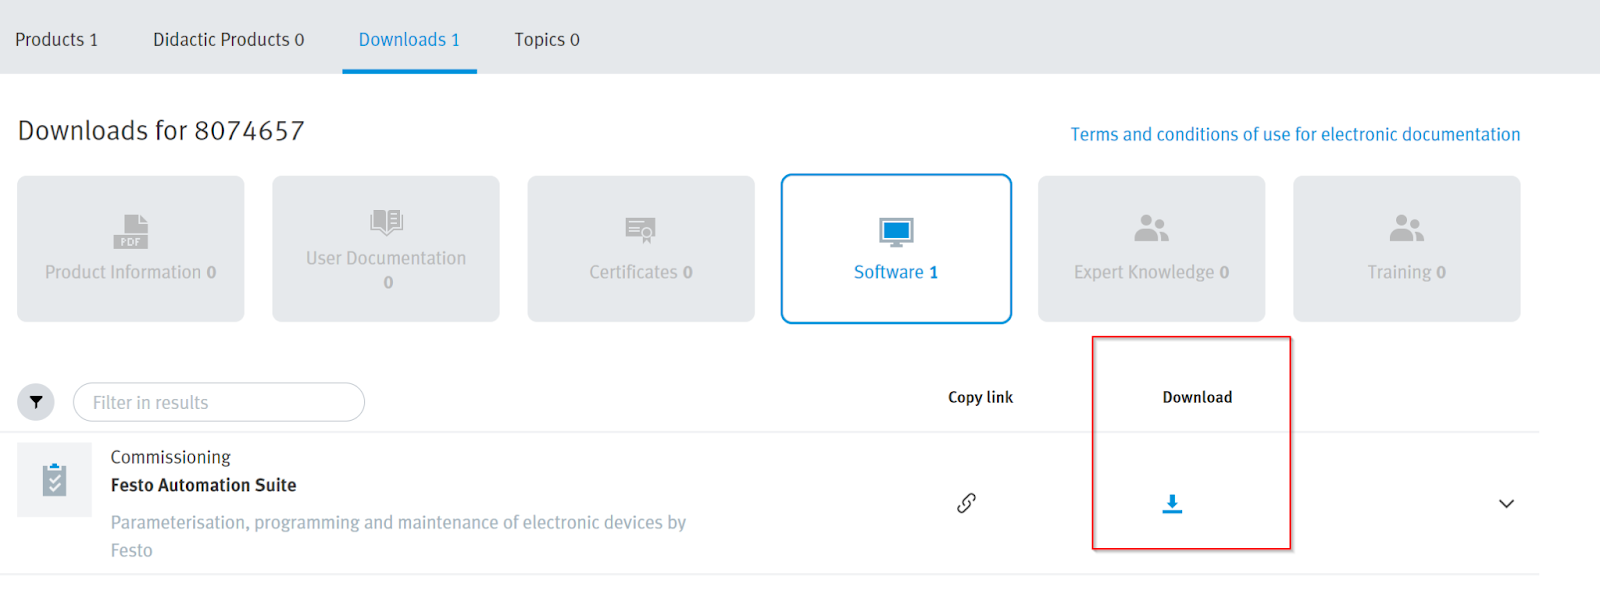This screenshot has width=1600, height=605.
Task: Open the Didactic Products 0 tab
Action: click(228, 39)
